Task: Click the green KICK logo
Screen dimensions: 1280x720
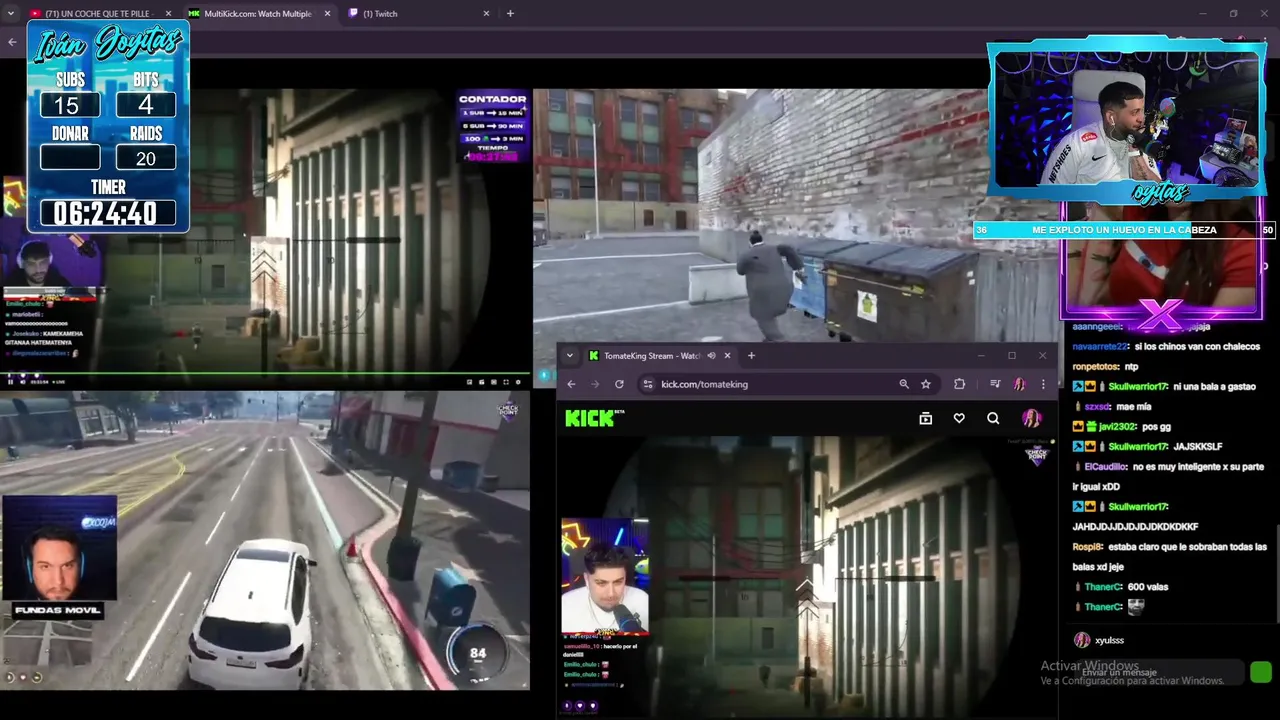Action: pyautogui.click(x=590, y=418)
